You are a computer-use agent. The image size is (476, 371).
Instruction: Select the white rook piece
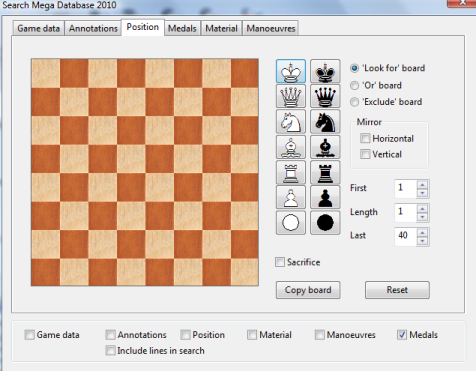291,172
